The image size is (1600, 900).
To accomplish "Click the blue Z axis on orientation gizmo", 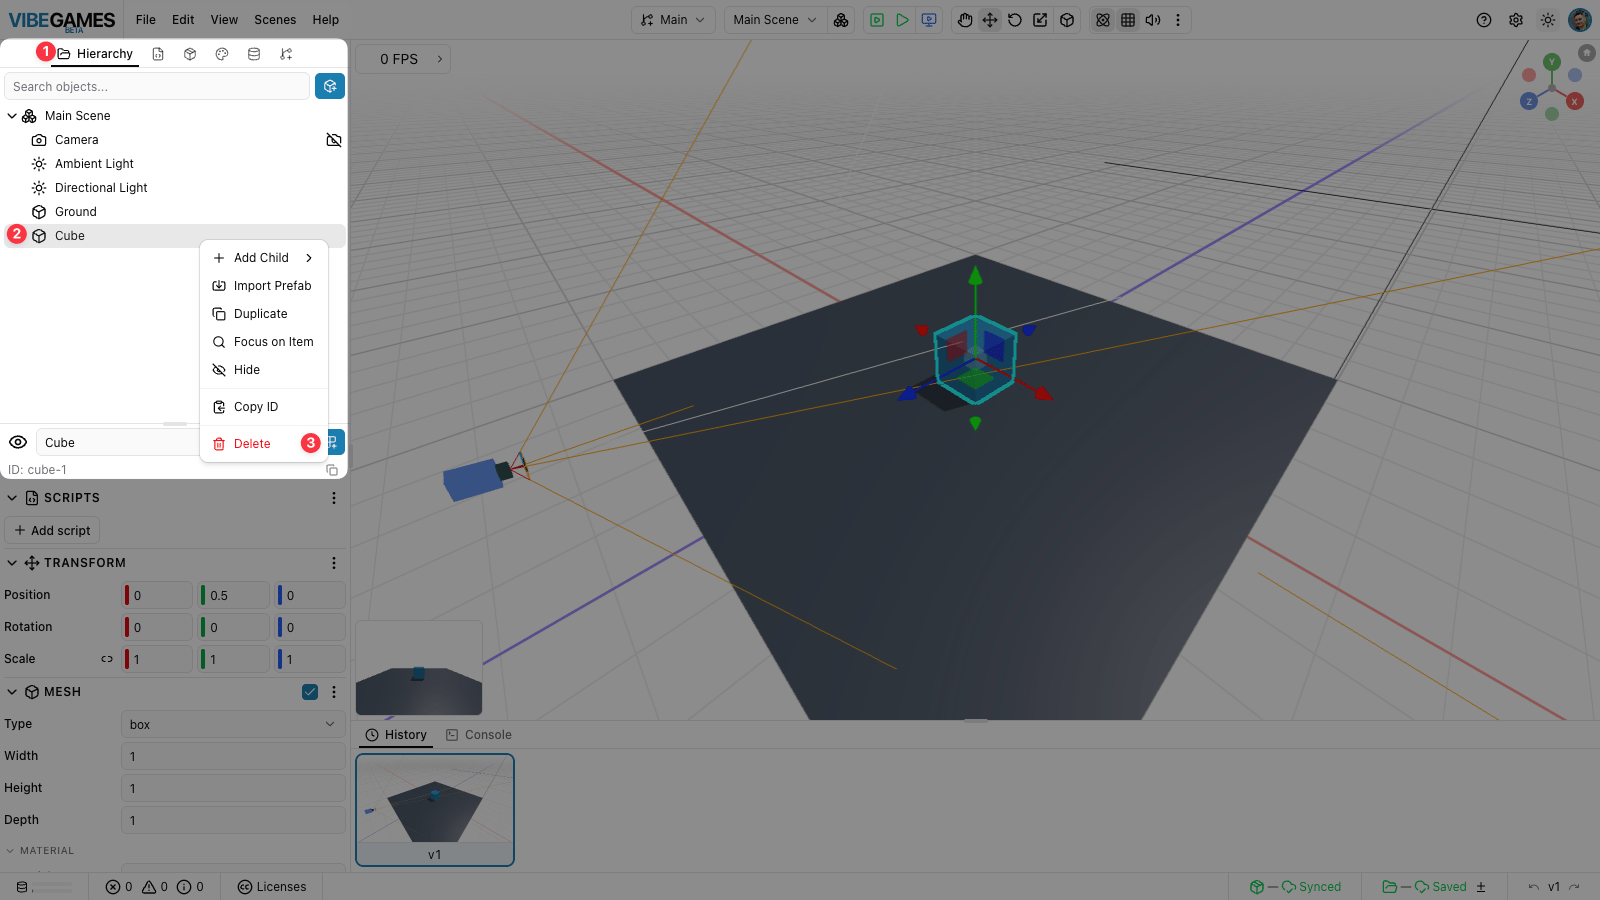I will 1529,101.
